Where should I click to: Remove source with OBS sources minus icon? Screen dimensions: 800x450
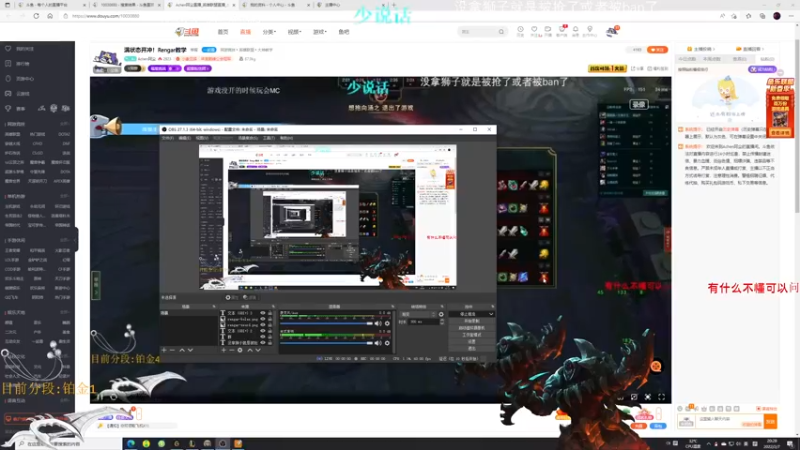tap(232, 350)
